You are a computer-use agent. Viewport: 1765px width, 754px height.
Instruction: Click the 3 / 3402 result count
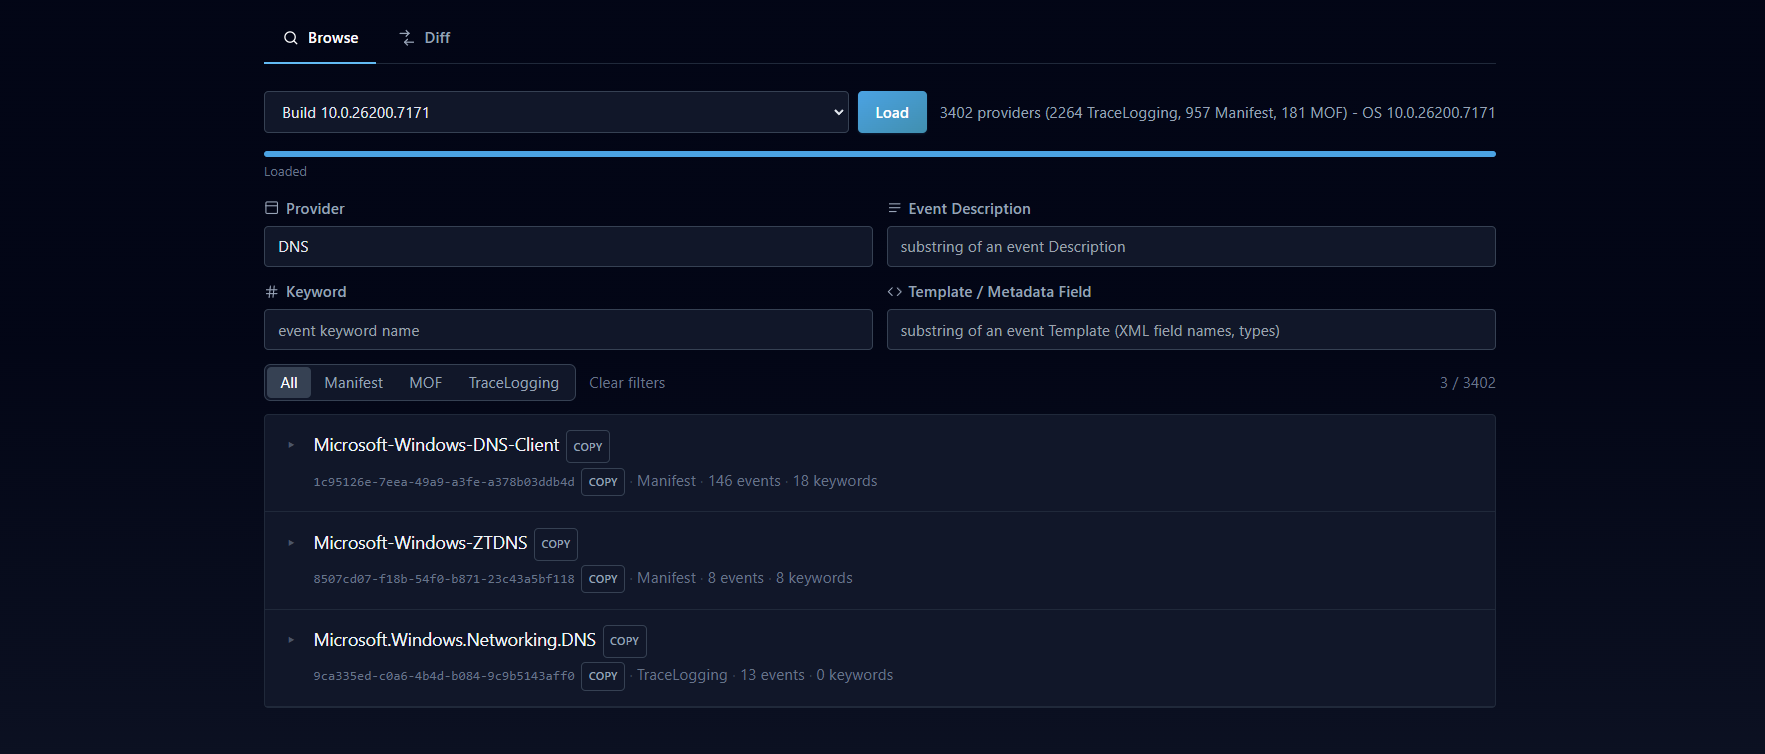(1468, 383)
